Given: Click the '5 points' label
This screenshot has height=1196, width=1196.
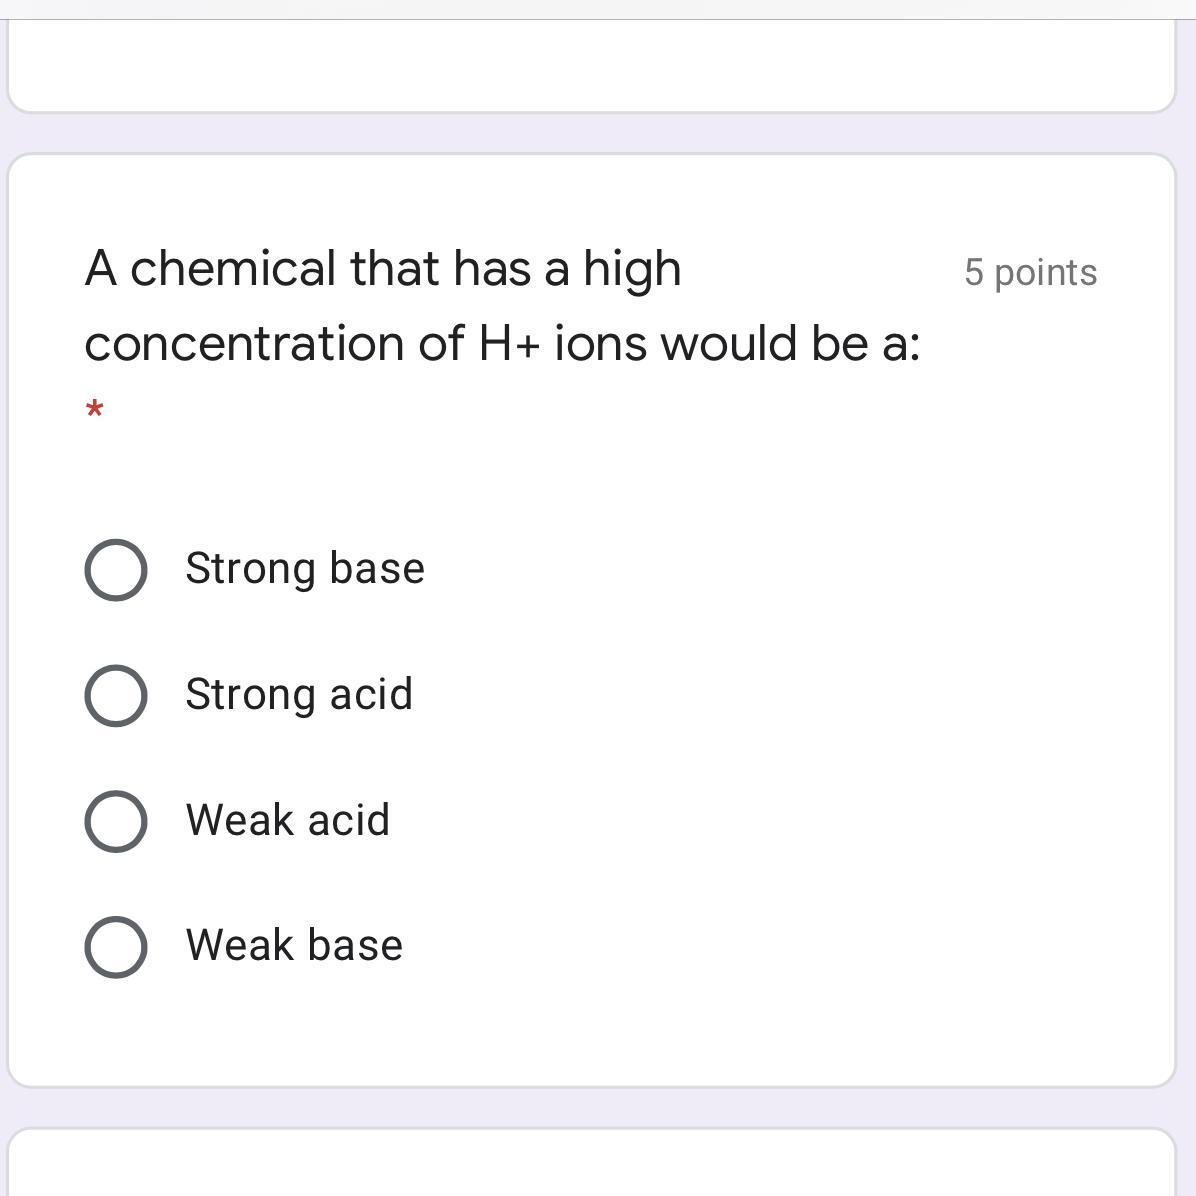Looking at the screenshot, I should [1030, 272].
